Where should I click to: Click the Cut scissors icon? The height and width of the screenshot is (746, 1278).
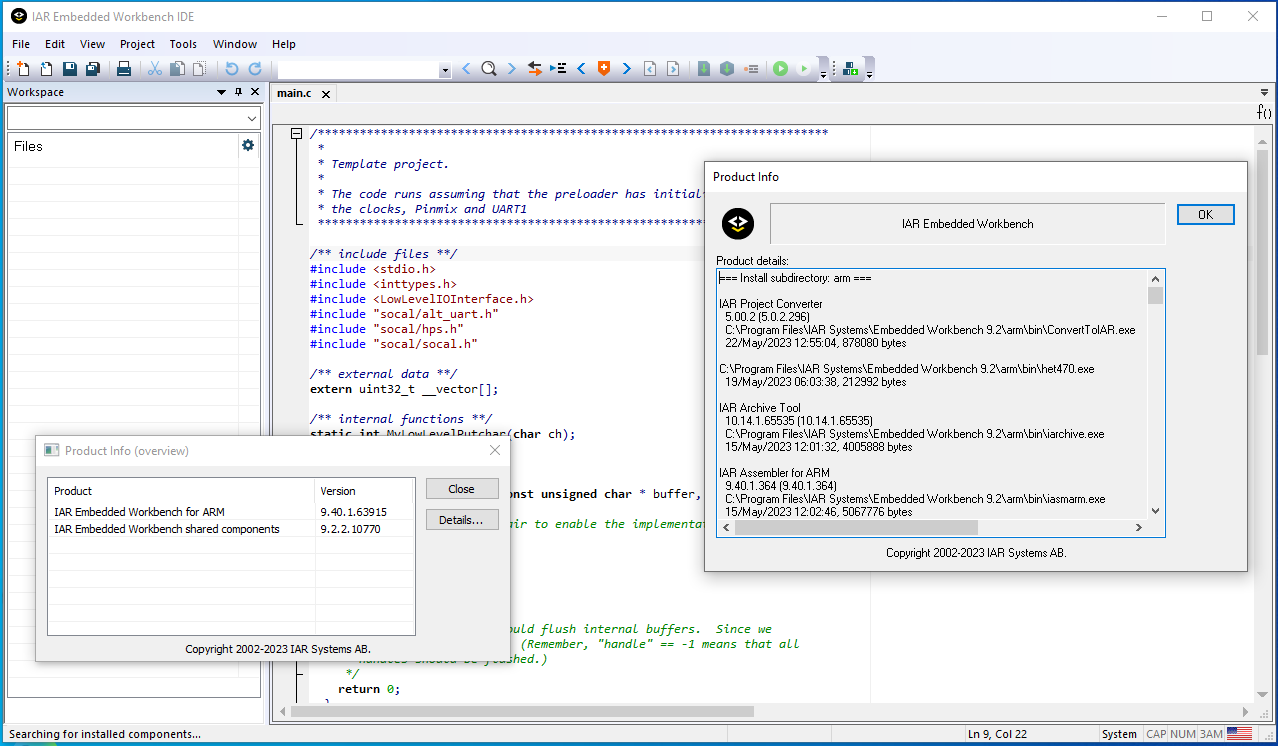click(x=155, y=69)
